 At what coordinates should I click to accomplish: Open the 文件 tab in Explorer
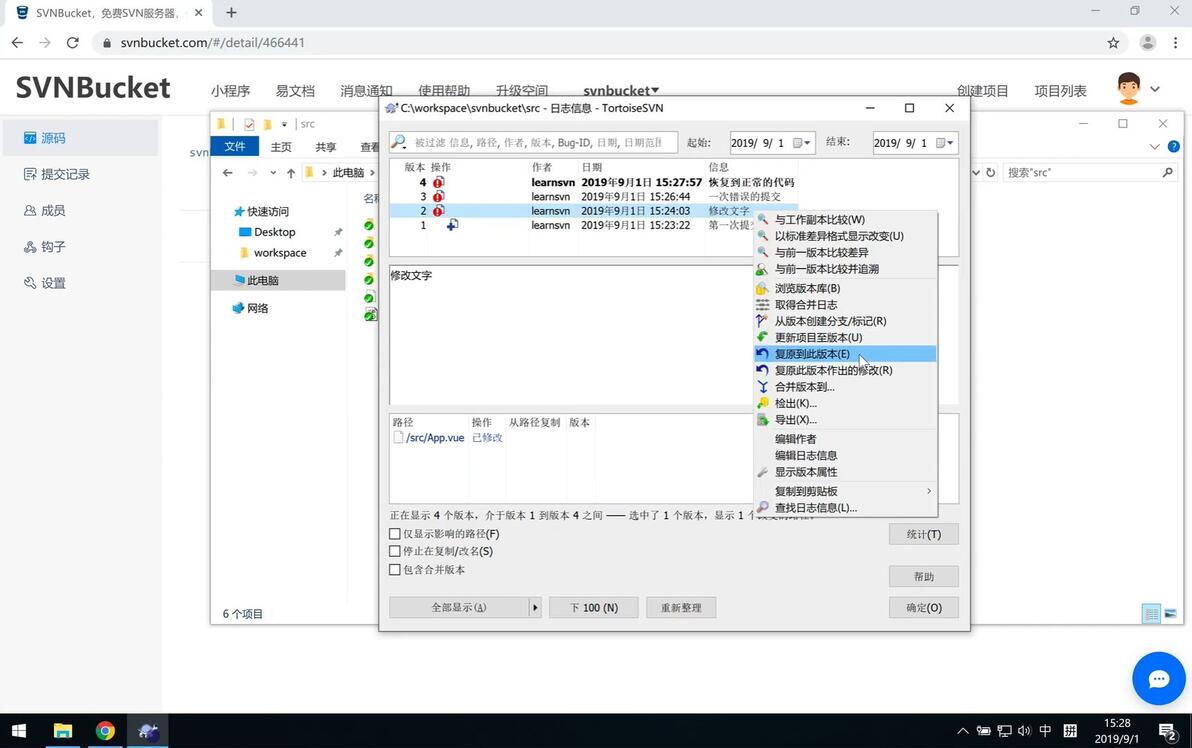(235, 146)
